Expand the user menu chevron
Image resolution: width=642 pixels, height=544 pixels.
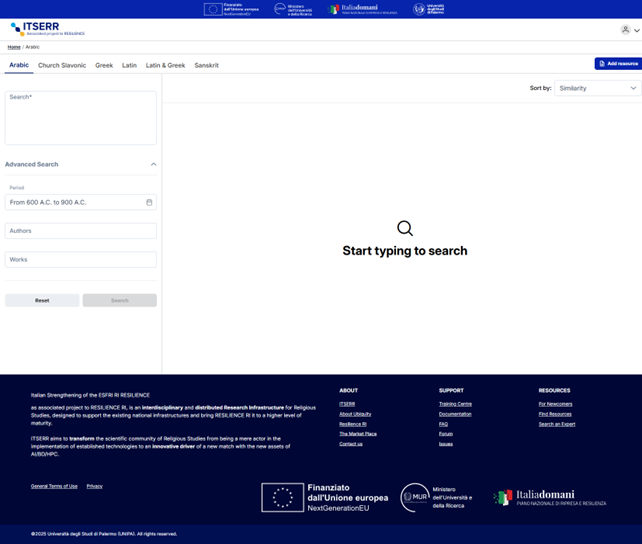(x=637, y=31)
